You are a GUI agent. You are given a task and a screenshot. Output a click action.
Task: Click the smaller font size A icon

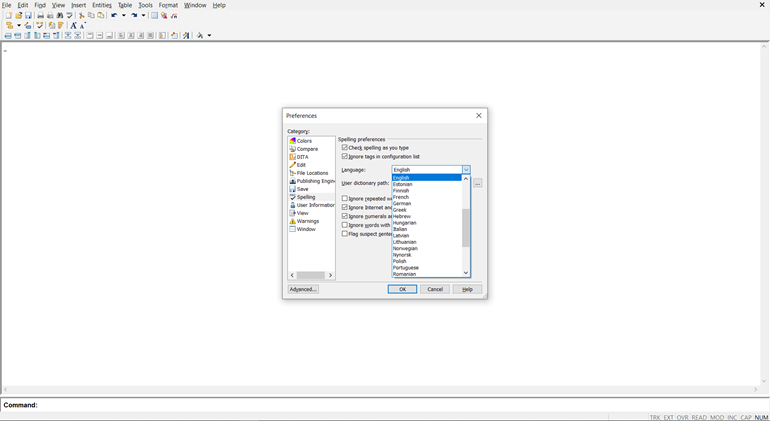click(82, 26)
